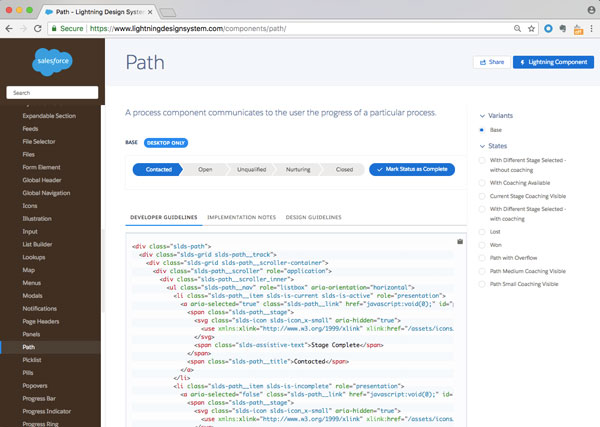Select With Coaching Available state
Viewport: 600px width, 427px height.
coord(482,183)
